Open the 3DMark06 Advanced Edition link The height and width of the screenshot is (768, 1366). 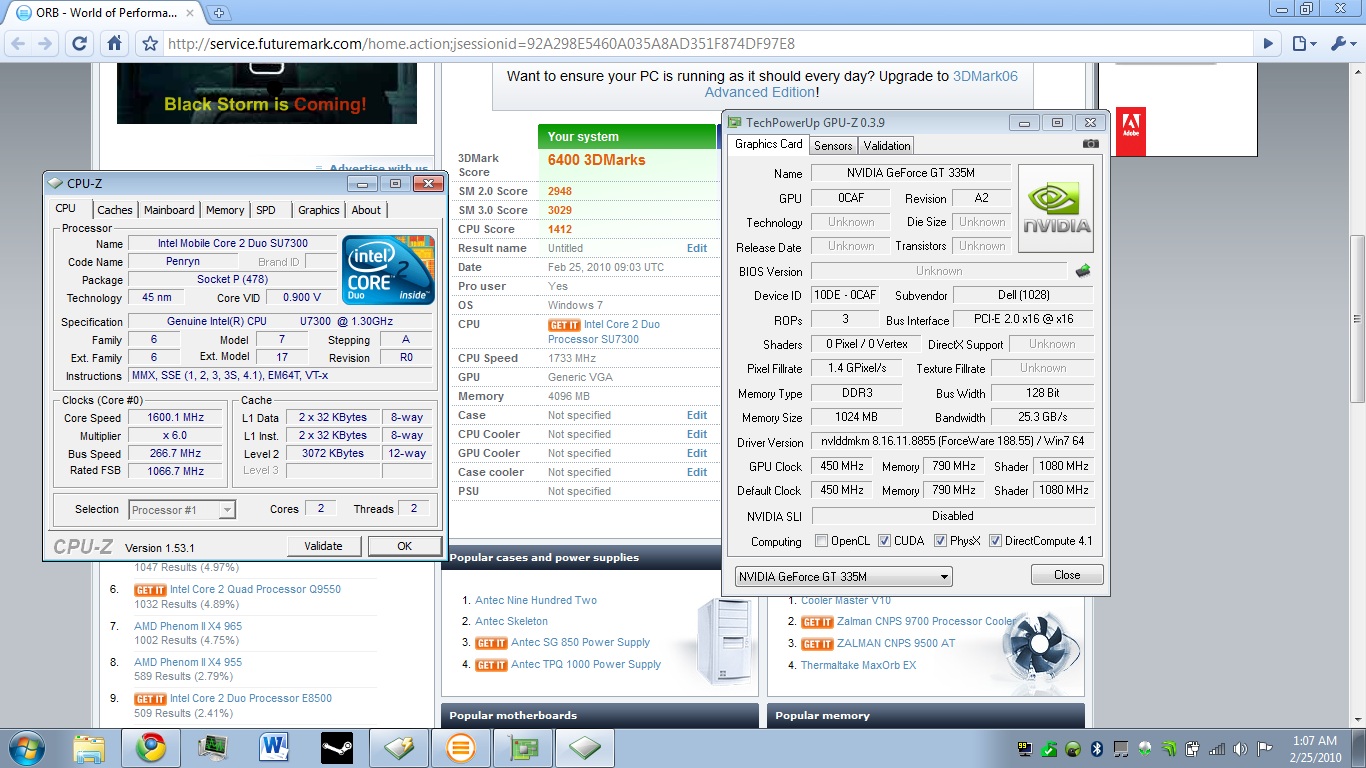(861, 84)
